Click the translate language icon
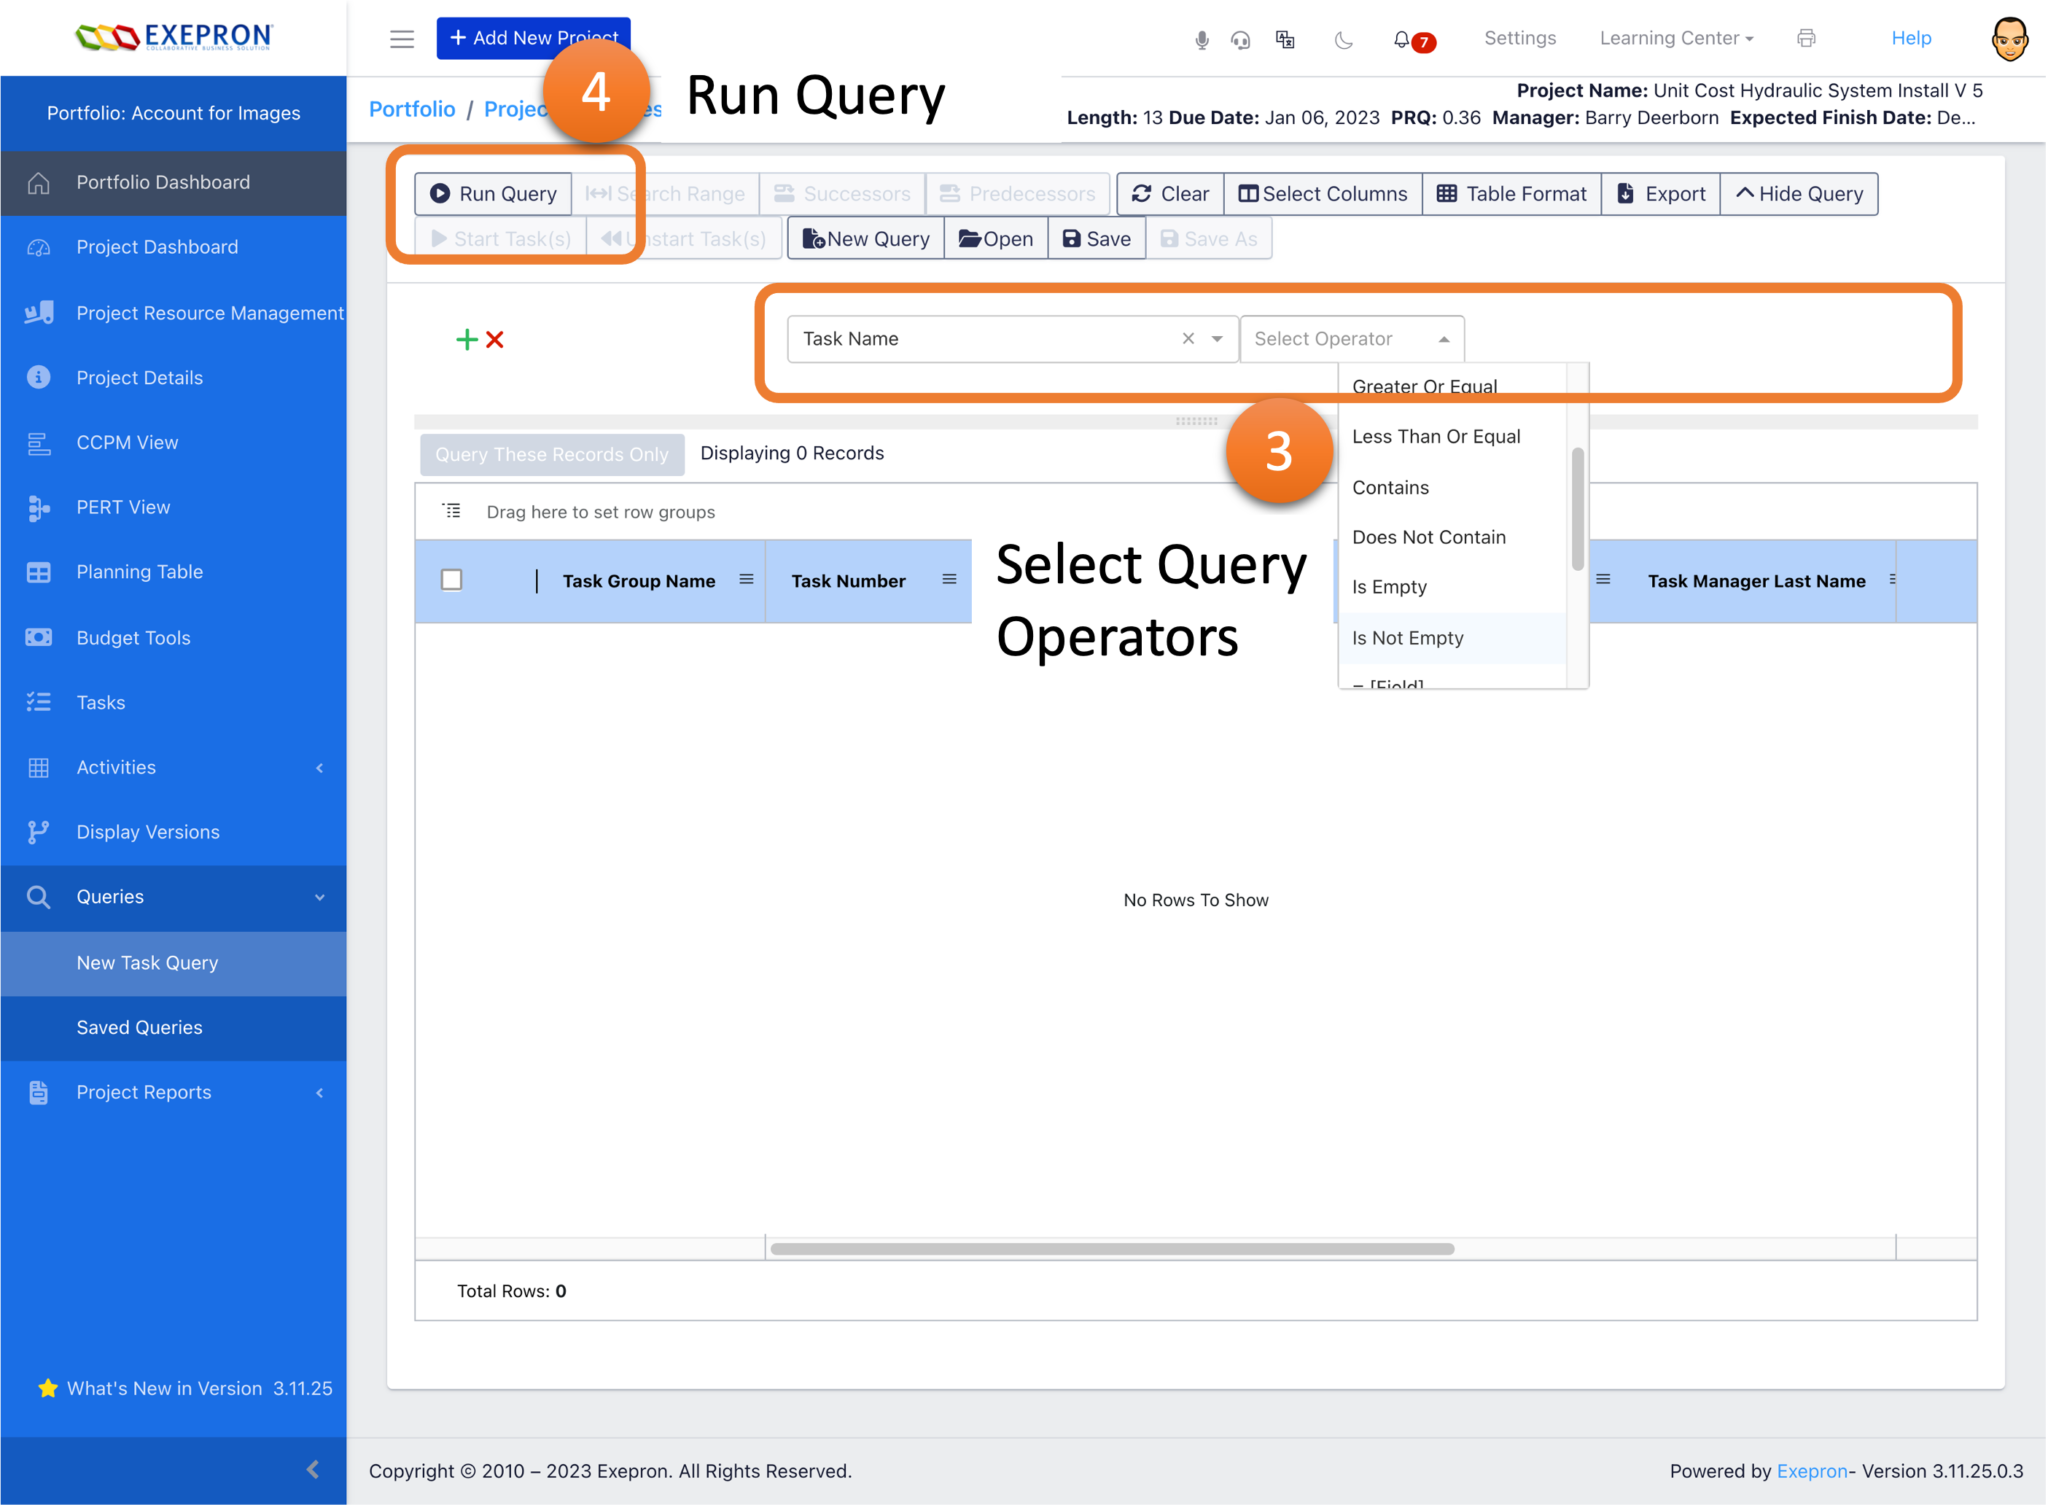Image resolution: width=2048 pixels, height=1507 pixels. pos(1285,40)
